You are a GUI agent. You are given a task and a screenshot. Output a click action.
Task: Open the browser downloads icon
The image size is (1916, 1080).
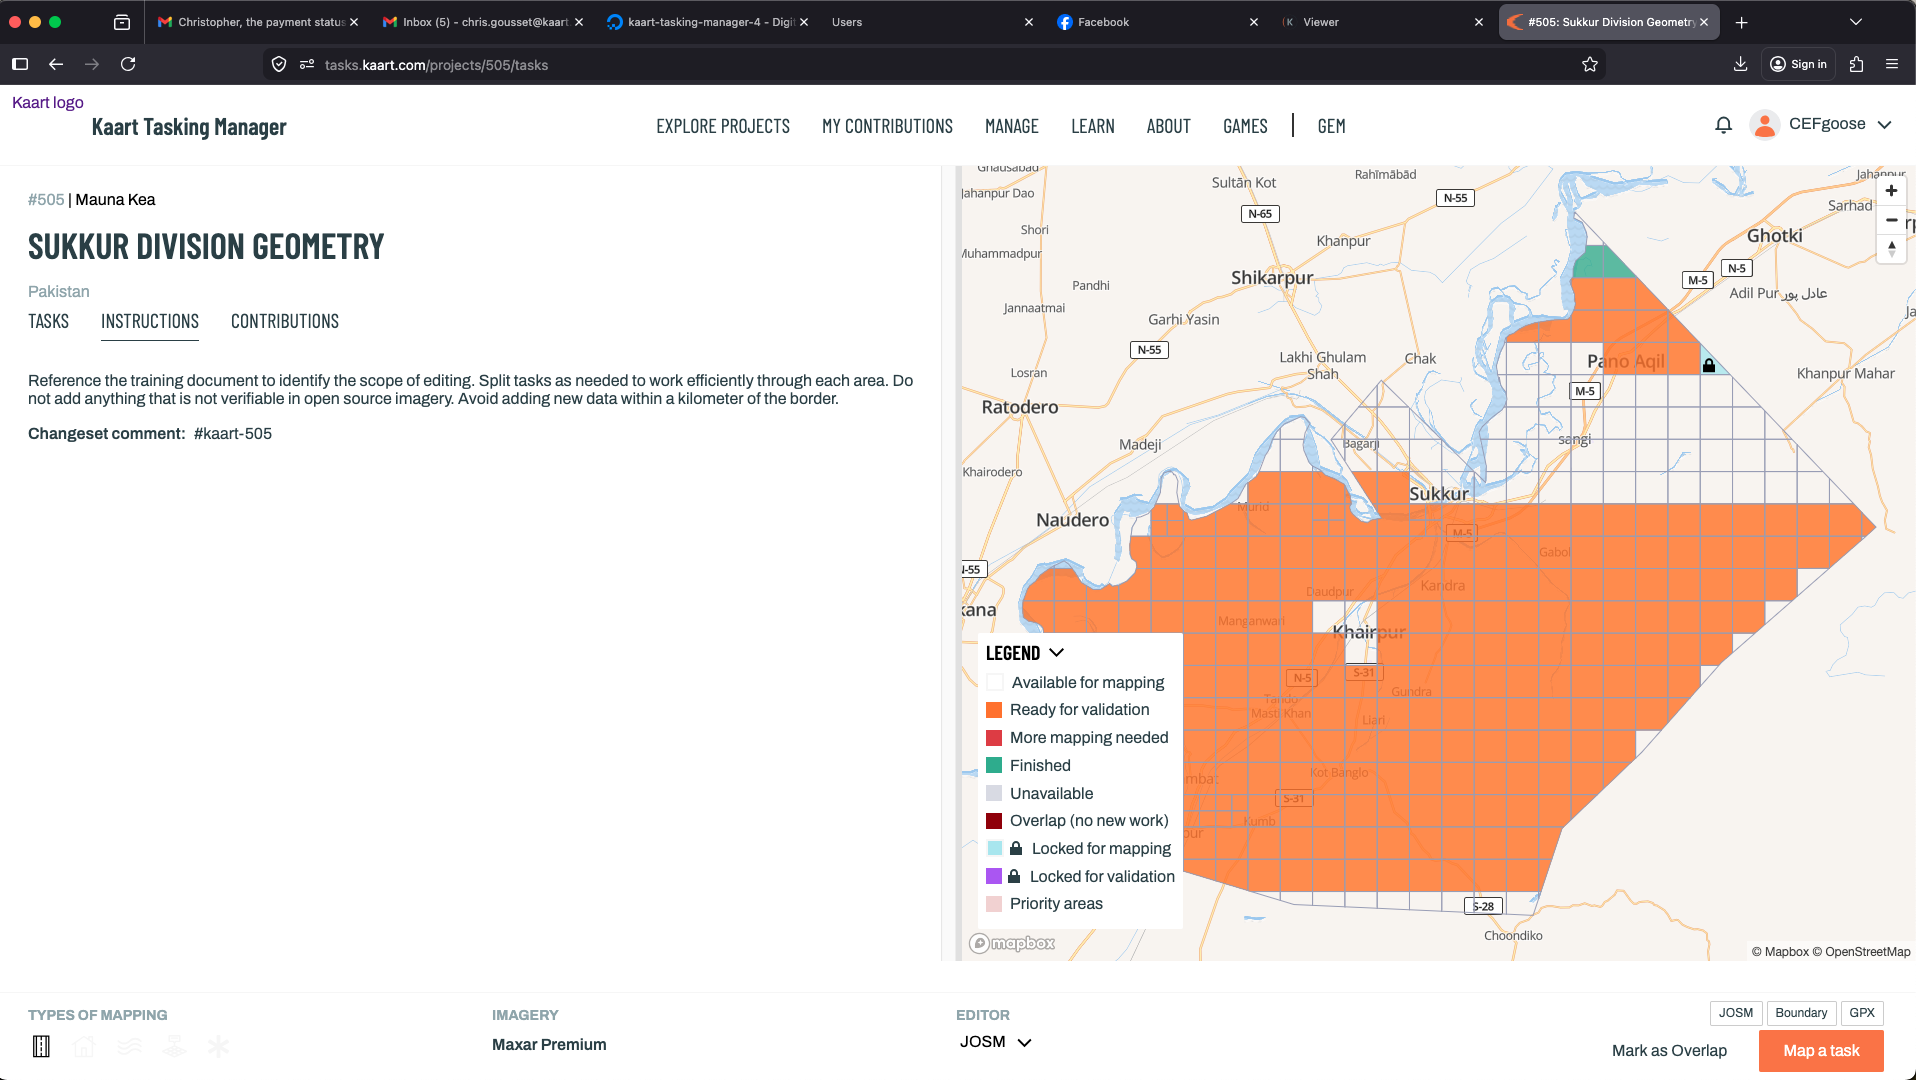[1740, 65]
